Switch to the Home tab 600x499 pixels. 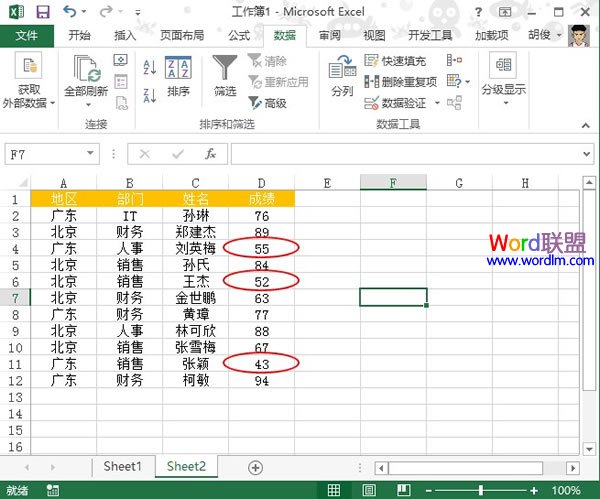(80, 36)
